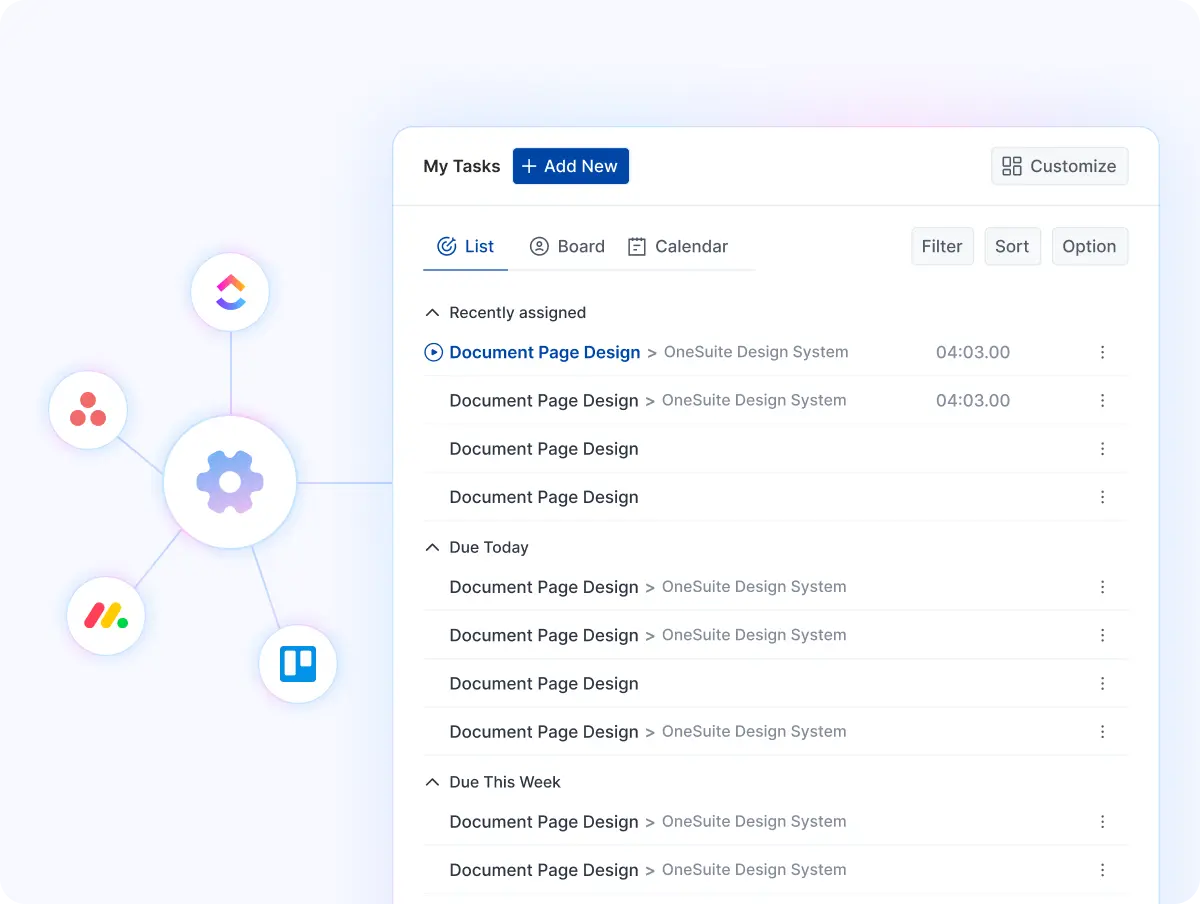Collapse the Due This Week section
This screenshot has width=1200, height=904.
coord(432,782)
